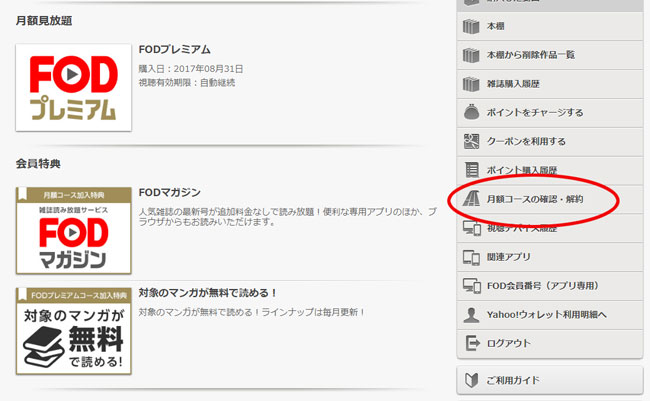Open ご利用ガイド
This screenshot has height=401, width=650.
click(550, 380)
